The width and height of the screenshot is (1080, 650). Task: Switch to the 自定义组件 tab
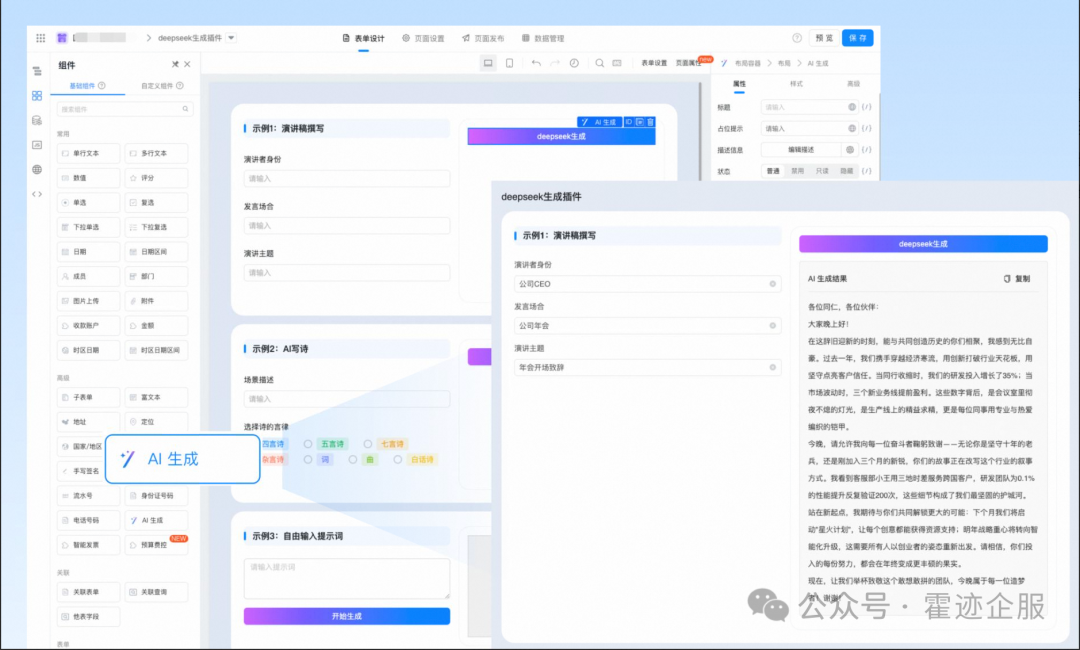point(162,86)
